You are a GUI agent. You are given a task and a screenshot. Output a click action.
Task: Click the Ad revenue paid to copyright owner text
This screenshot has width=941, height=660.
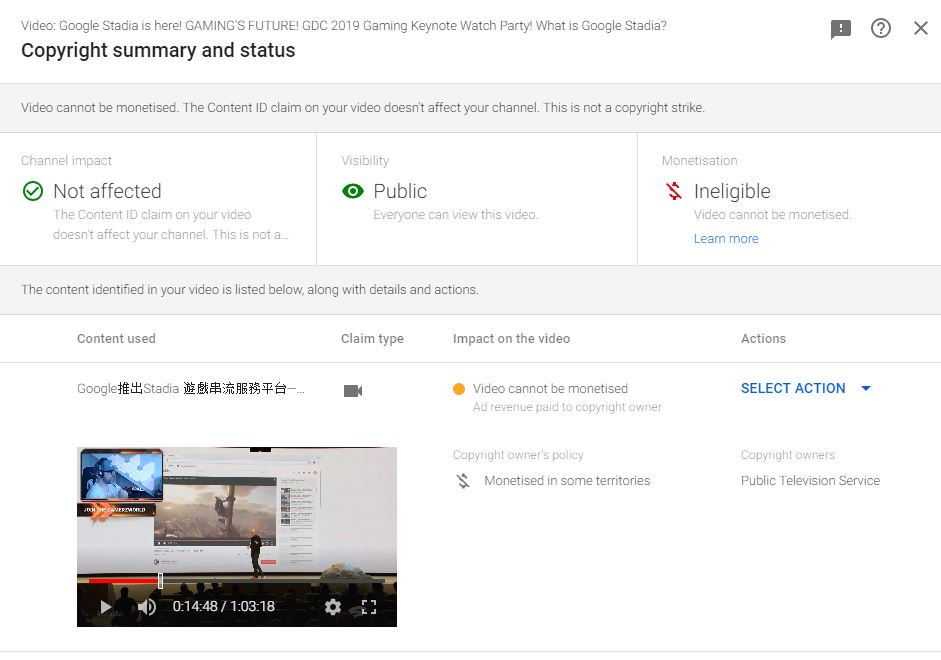pos(567,407)
